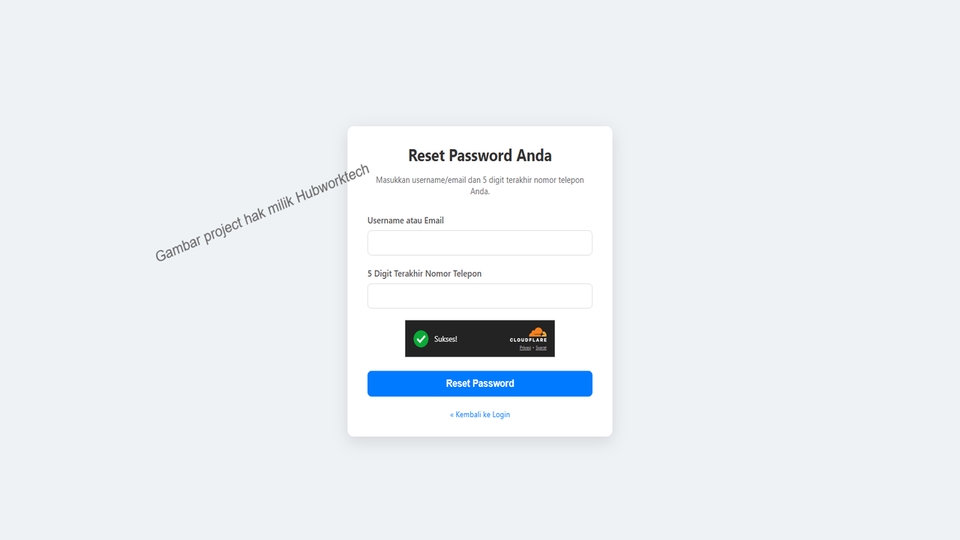960x540 pixels.
Task: Click the Hubworktech watermark text
Action: (262, 213)
